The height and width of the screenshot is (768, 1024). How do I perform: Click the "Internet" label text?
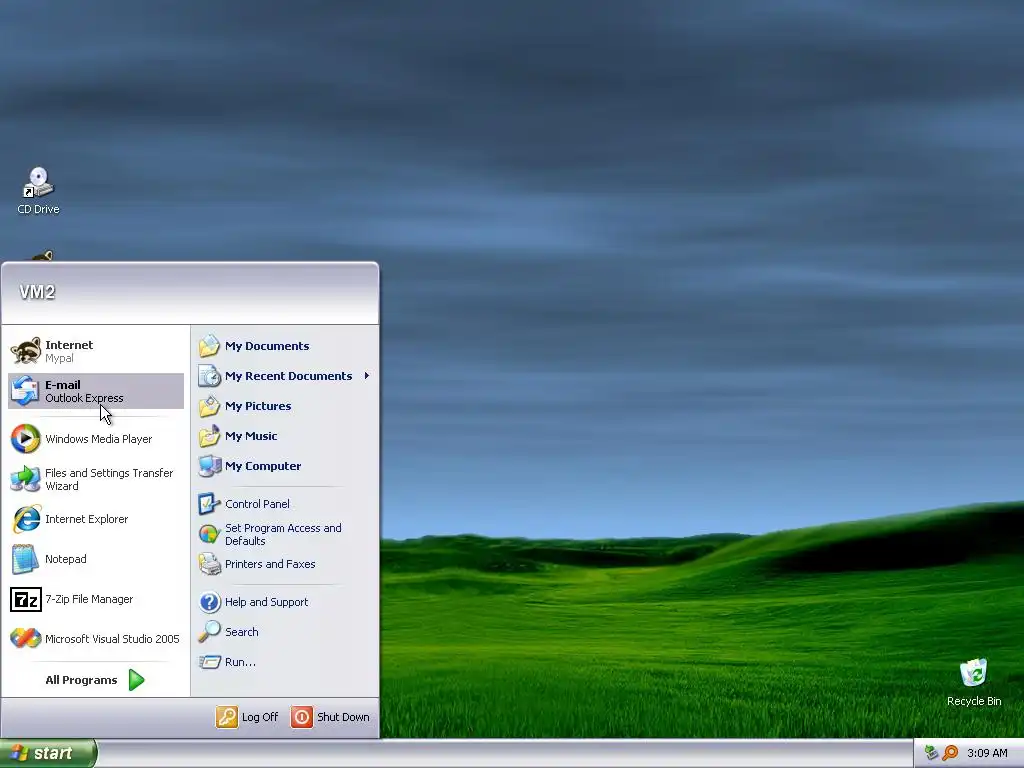point(69,345)
